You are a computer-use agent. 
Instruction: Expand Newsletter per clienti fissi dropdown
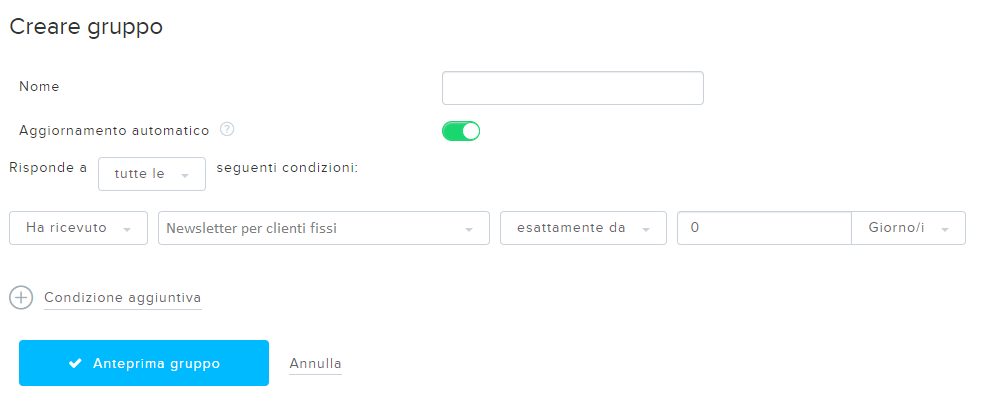[x=324, y=228]
